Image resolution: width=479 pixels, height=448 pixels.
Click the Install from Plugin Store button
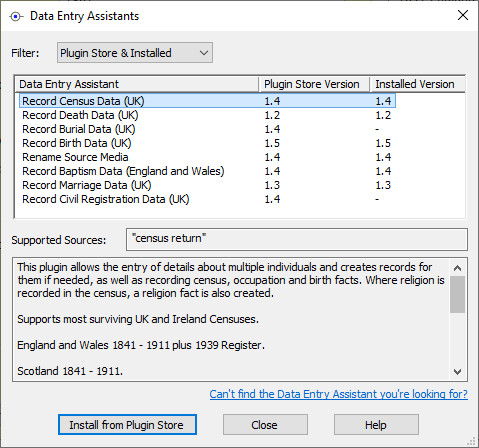127,425
